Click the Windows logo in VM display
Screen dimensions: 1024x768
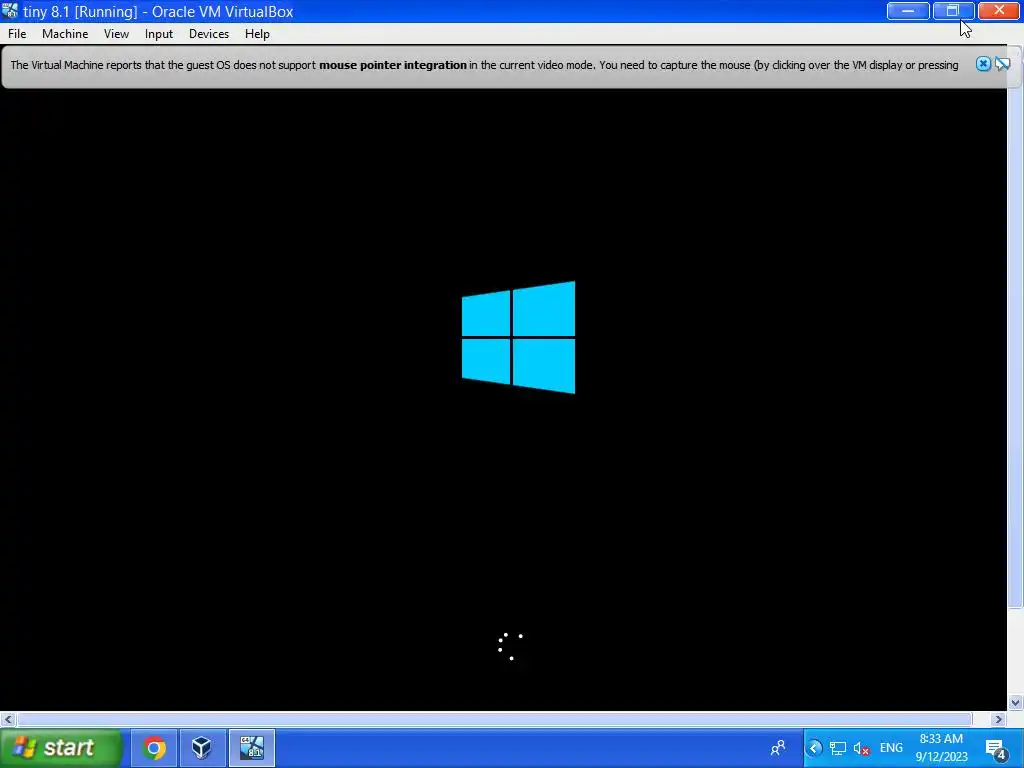pos(519,338)
